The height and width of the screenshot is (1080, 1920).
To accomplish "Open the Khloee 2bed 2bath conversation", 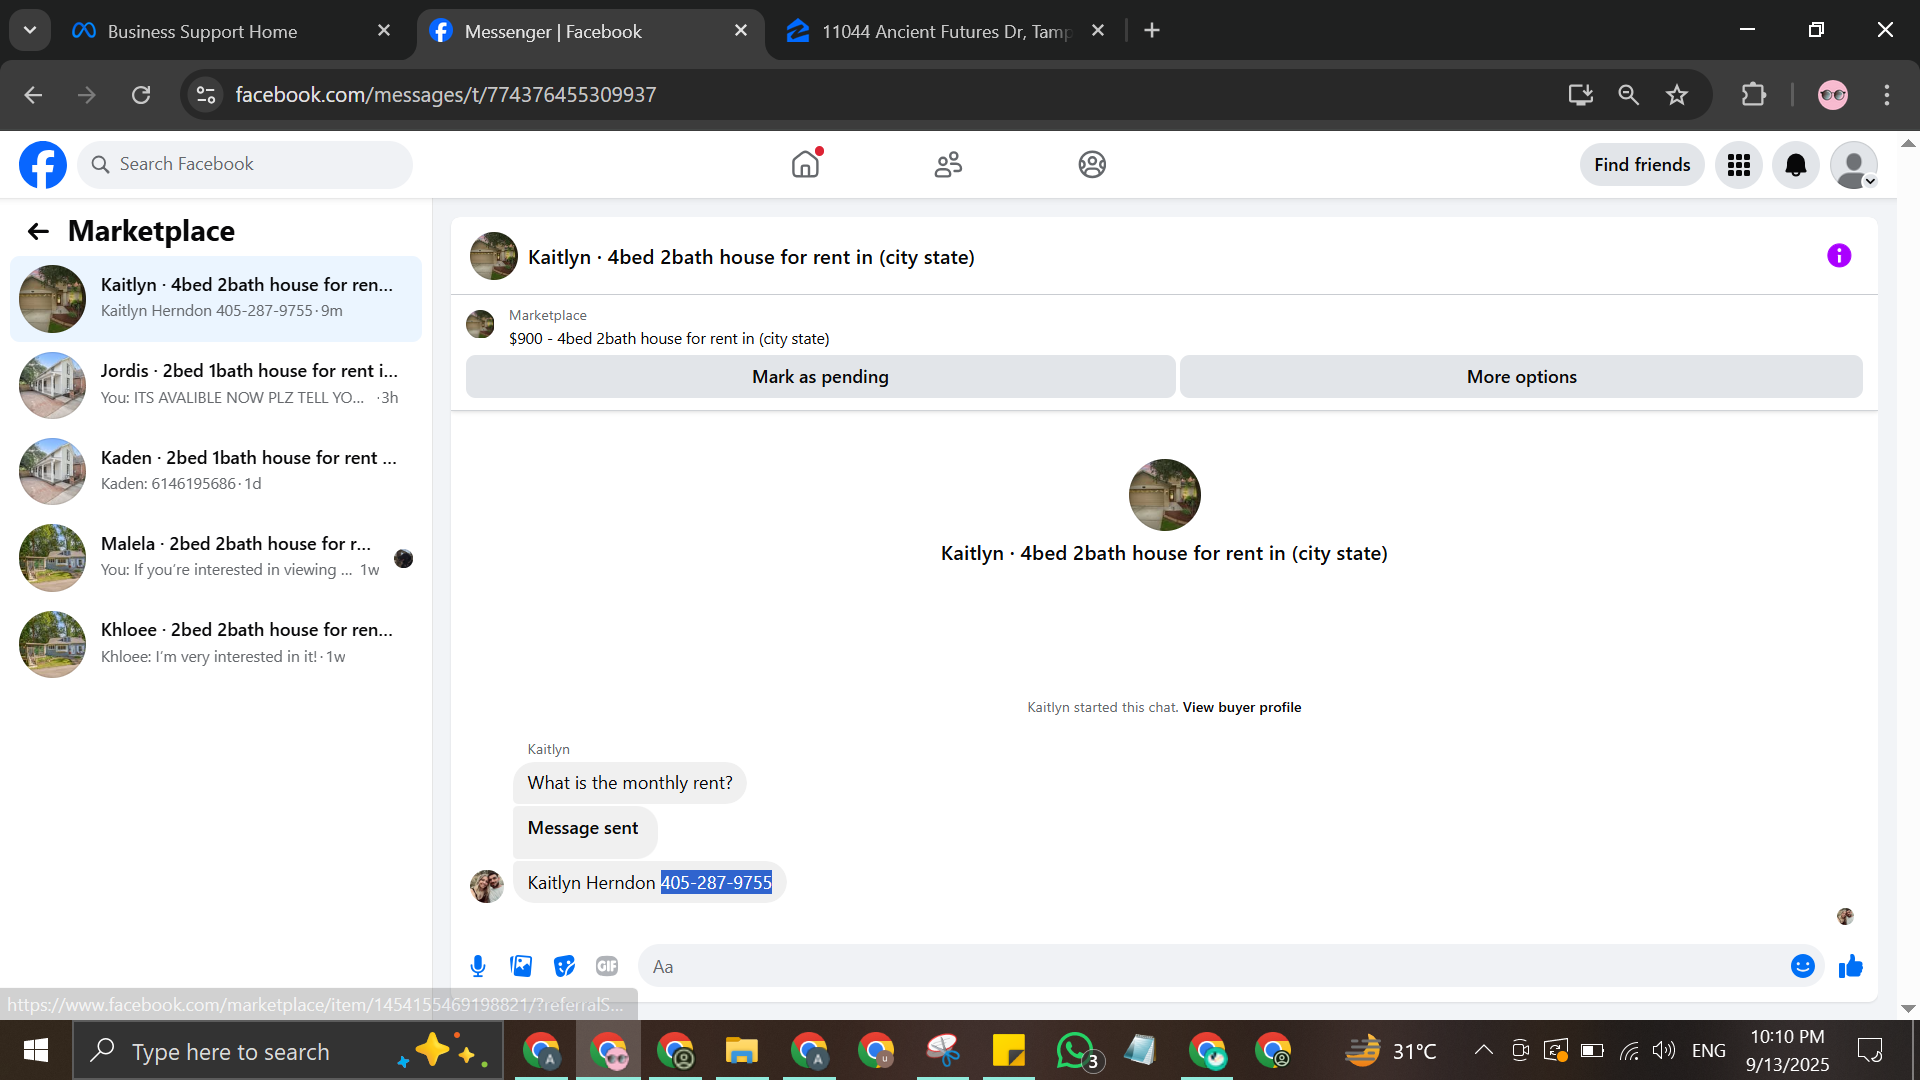I will pos(216,644).
